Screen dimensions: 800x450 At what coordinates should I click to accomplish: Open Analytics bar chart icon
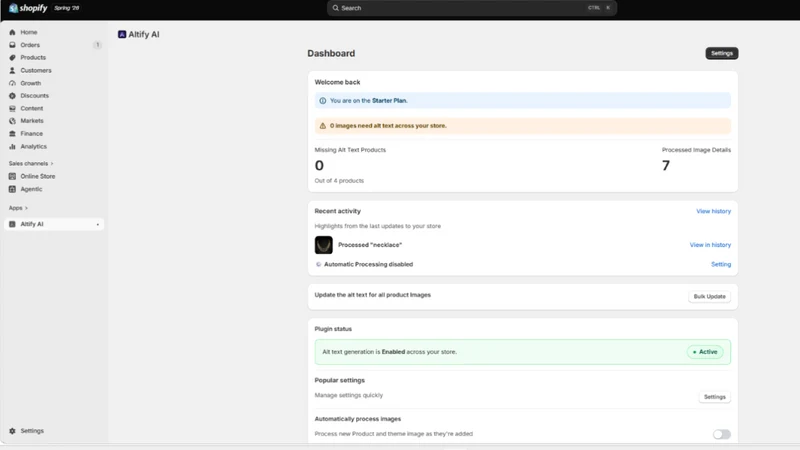tap(12, 146)
